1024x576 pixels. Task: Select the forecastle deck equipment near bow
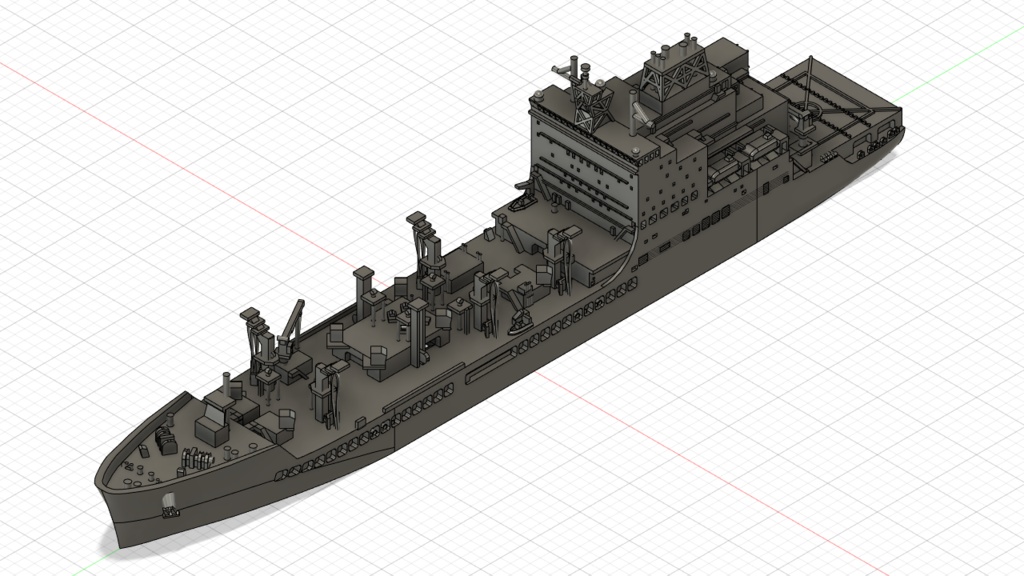(x=165, y=440)
